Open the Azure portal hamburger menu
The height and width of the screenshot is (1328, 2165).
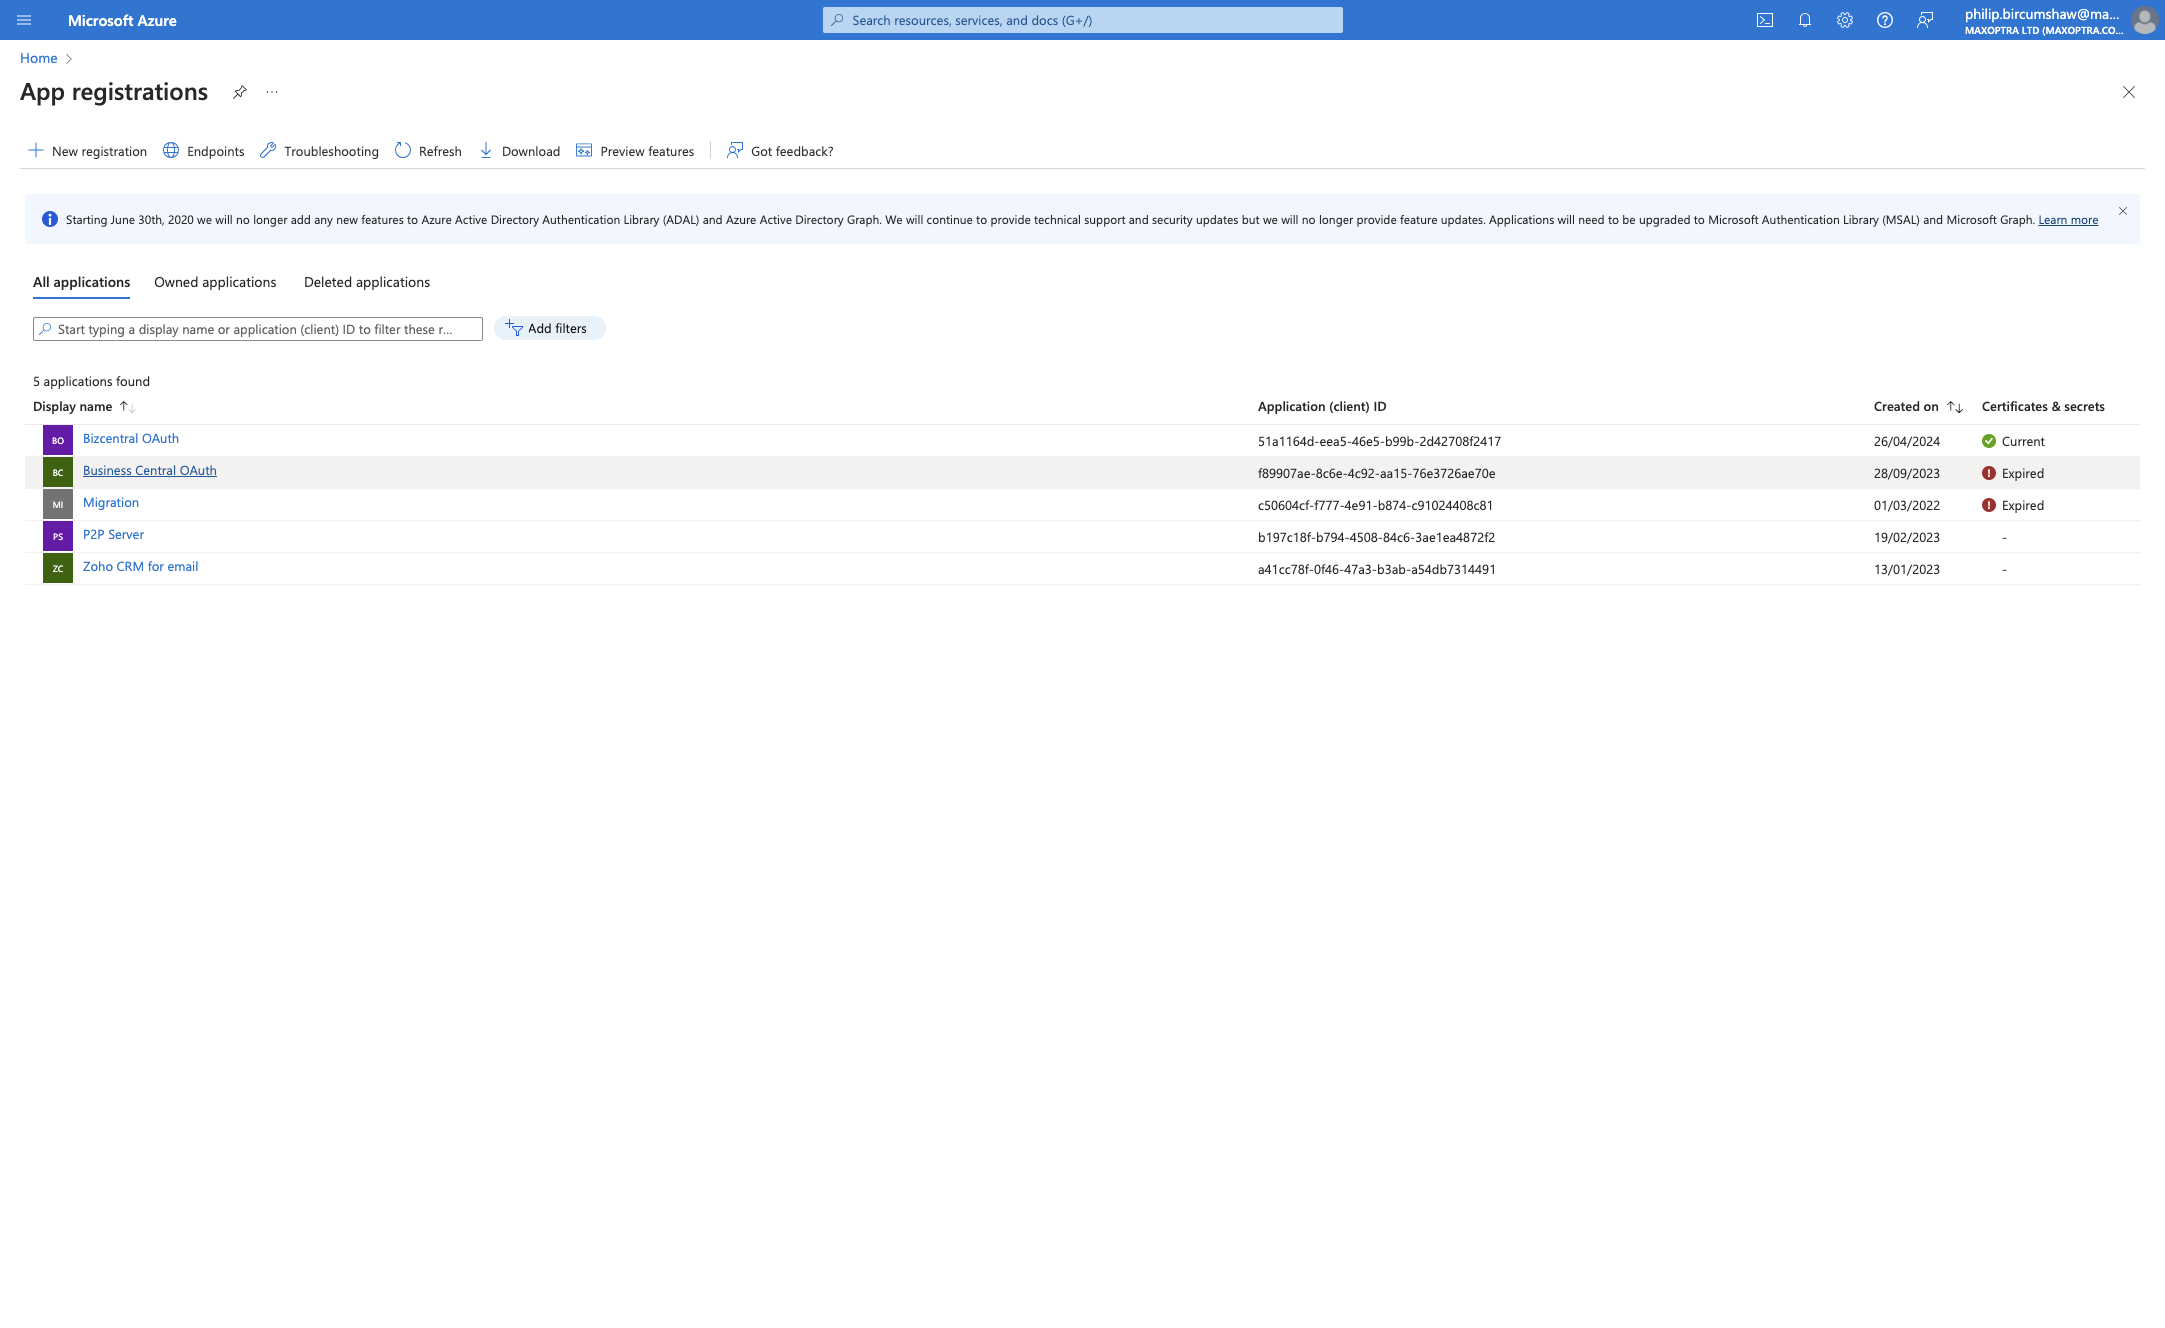point(24,20)
